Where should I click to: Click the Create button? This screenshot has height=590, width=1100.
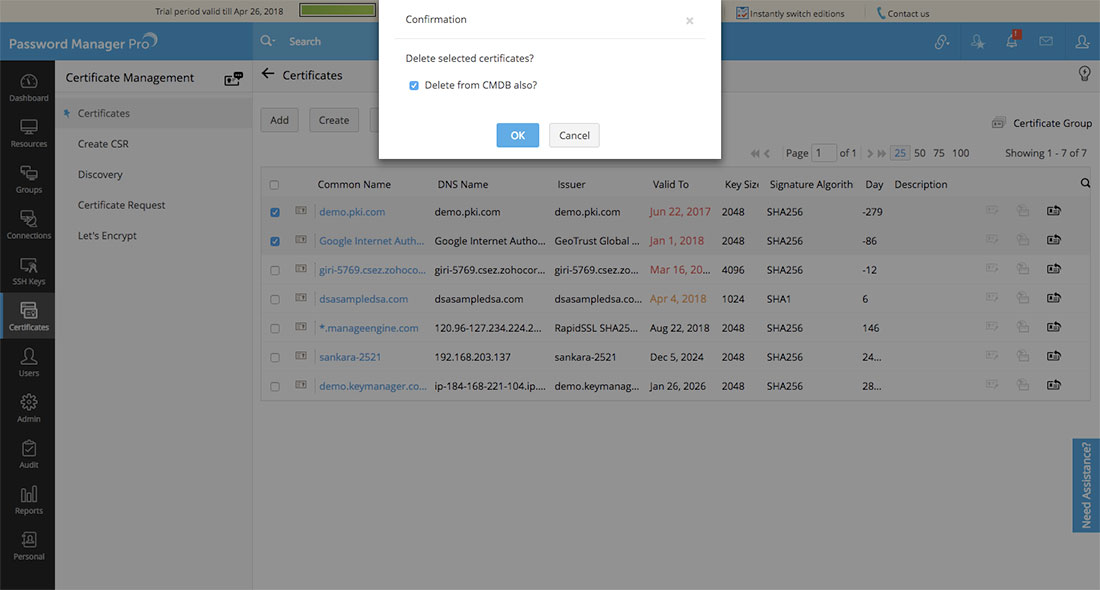coord(334,120)
